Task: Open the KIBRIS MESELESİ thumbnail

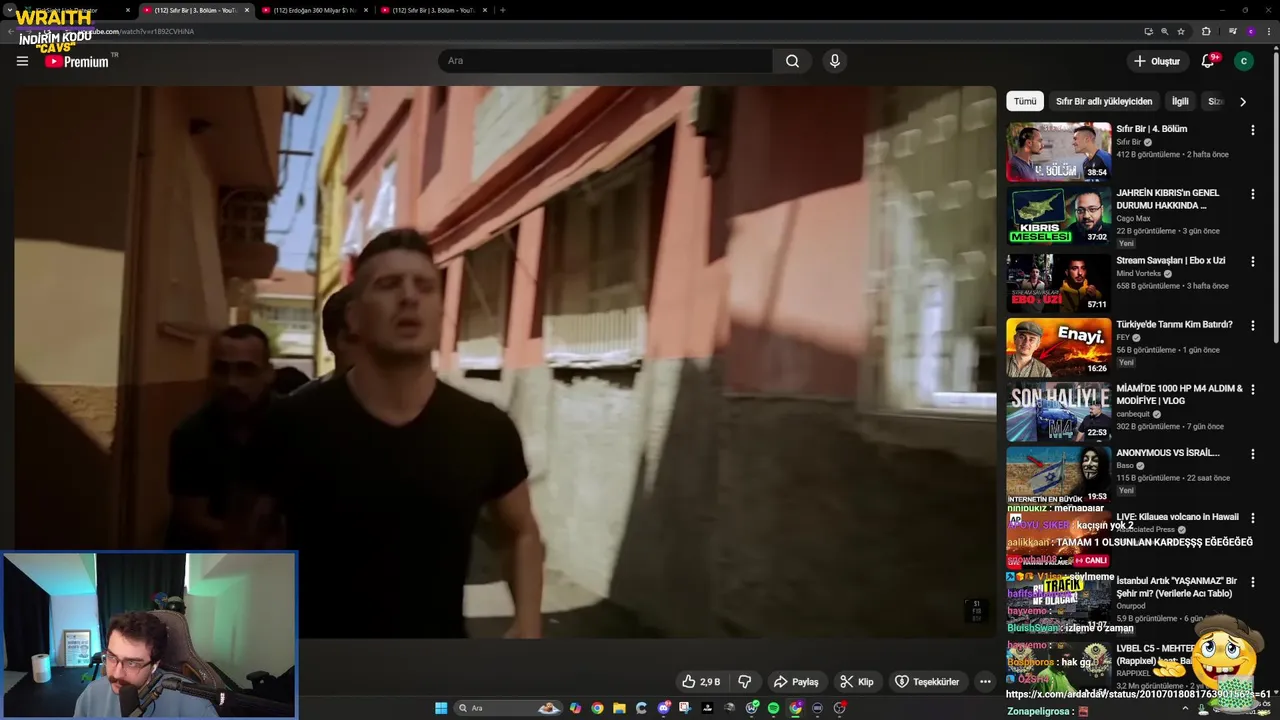Action: (x=1058, y=216)
